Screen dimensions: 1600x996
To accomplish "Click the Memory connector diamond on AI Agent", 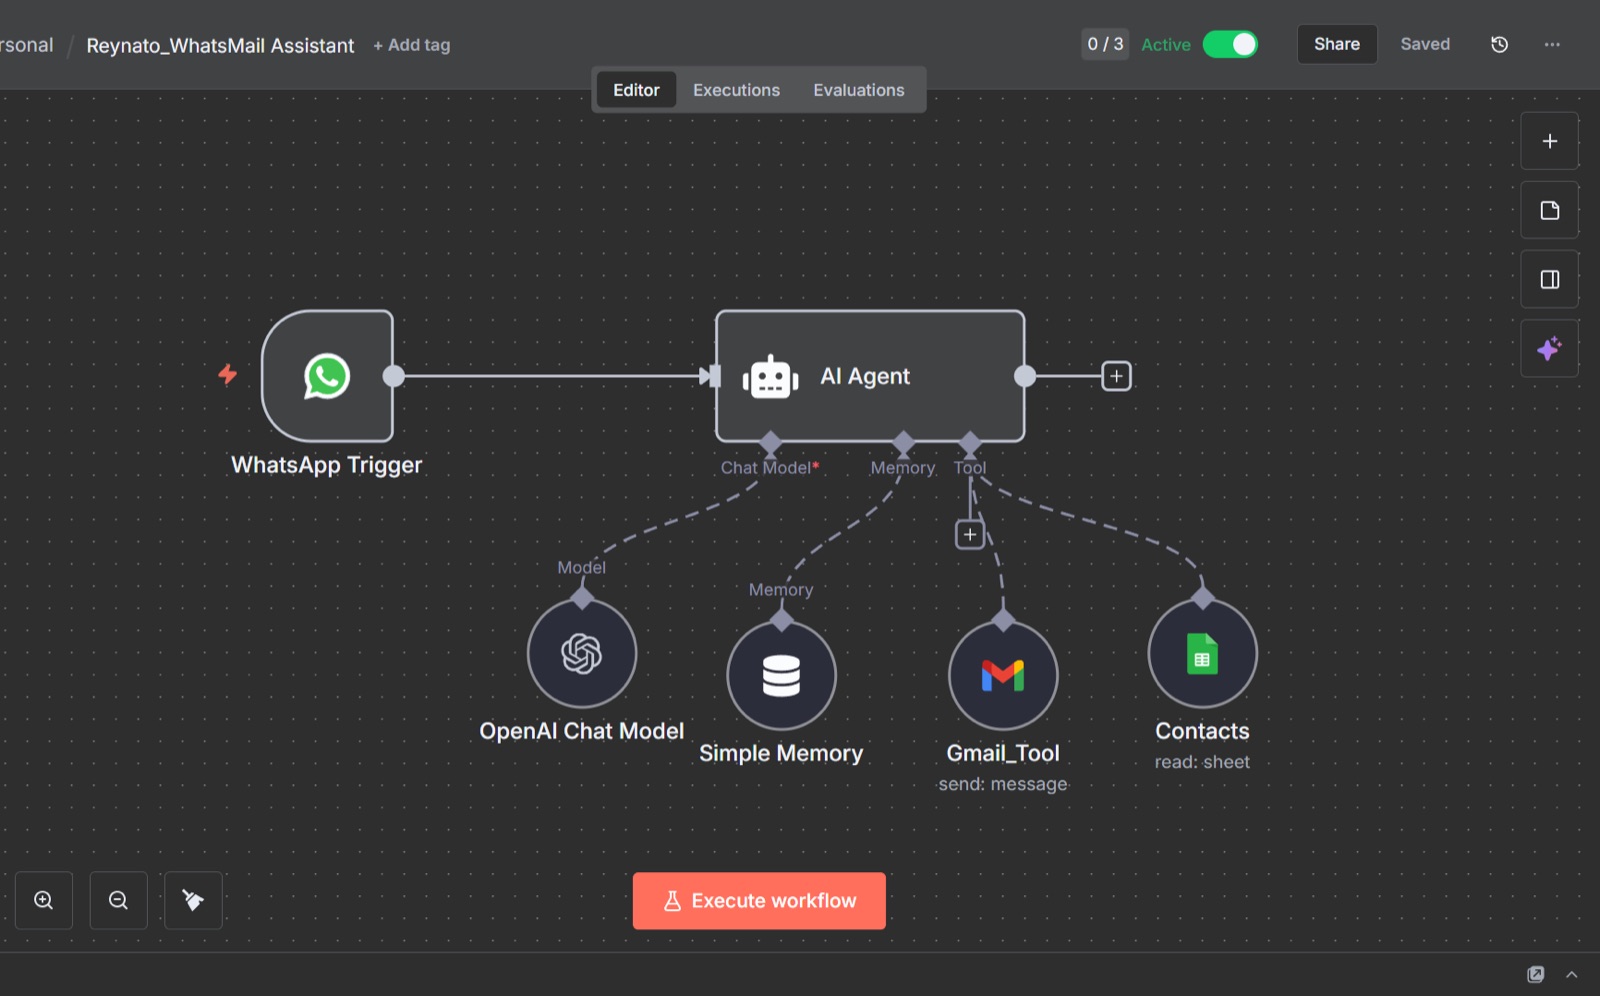I will [904, 443].
